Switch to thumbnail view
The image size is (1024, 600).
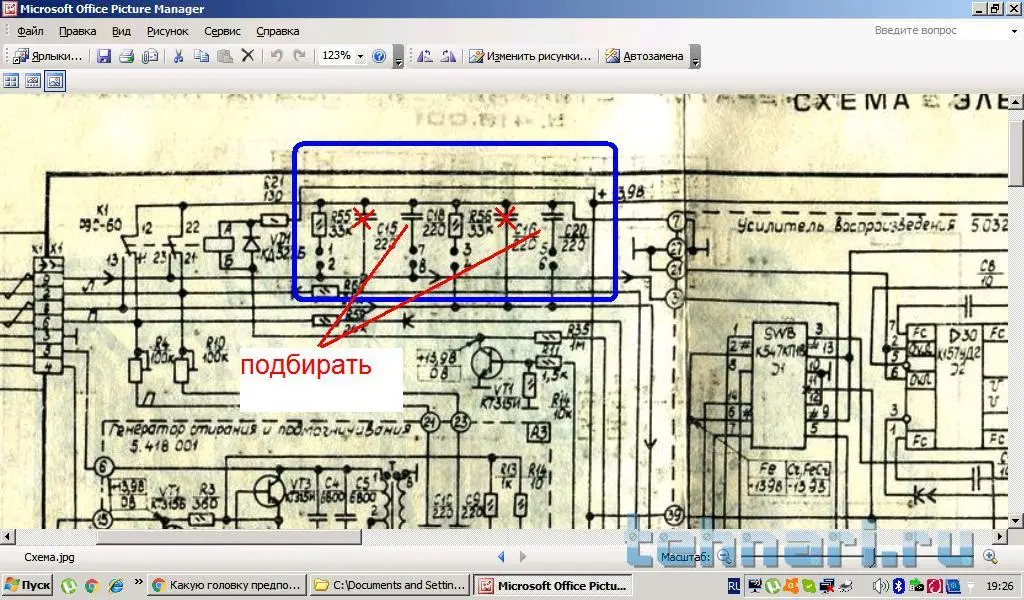11,81
